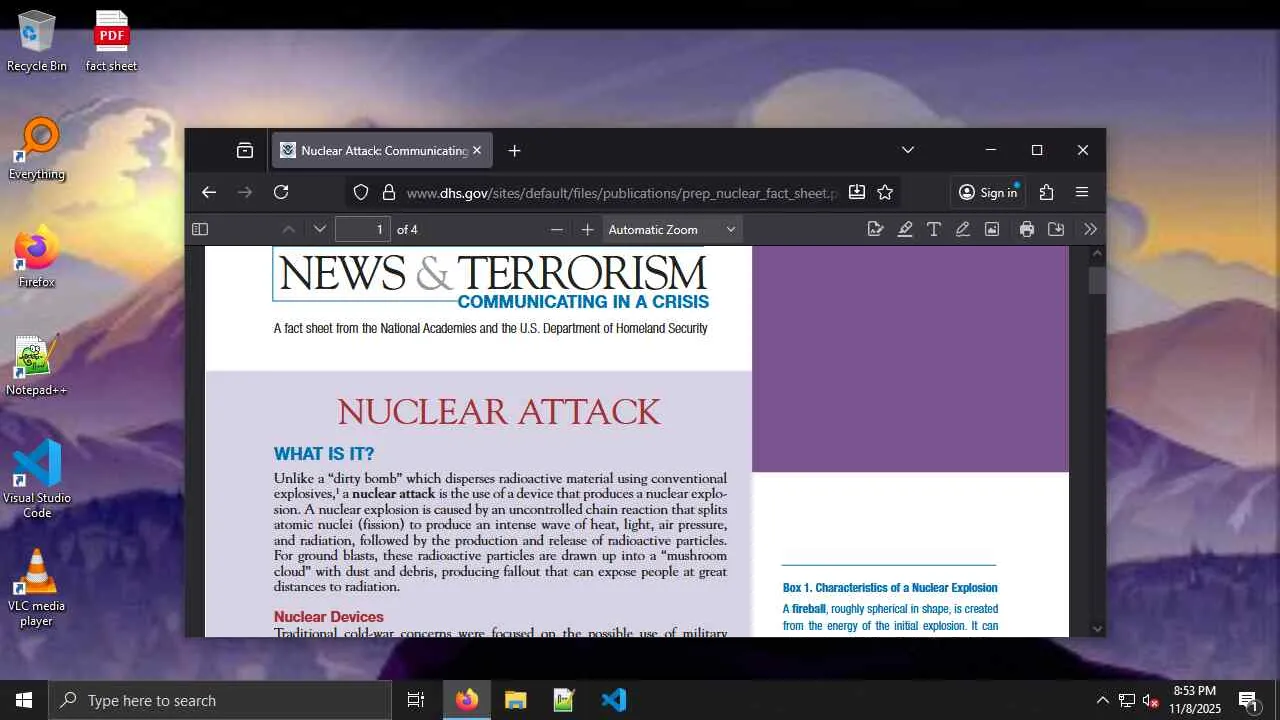View site security padlock information
Viewport: 1280px width, 720px height.
[389, 192]
